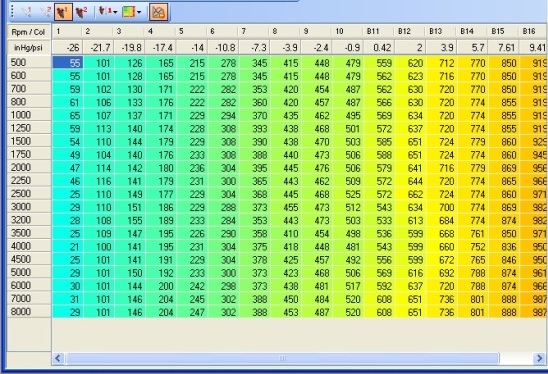Image resolution: width=548 pixels, height=374 pixels.
Task: Select column header 1
Action: [67, 31]
